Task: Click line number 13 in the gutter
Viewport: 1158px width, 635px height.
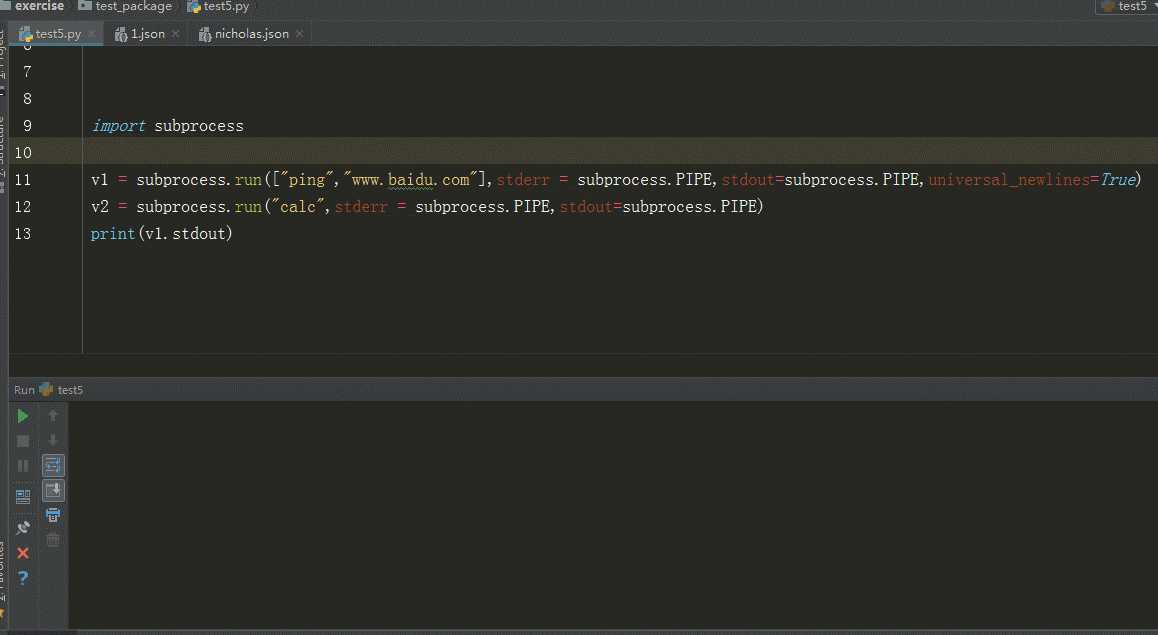Action: tap(23, 233)
